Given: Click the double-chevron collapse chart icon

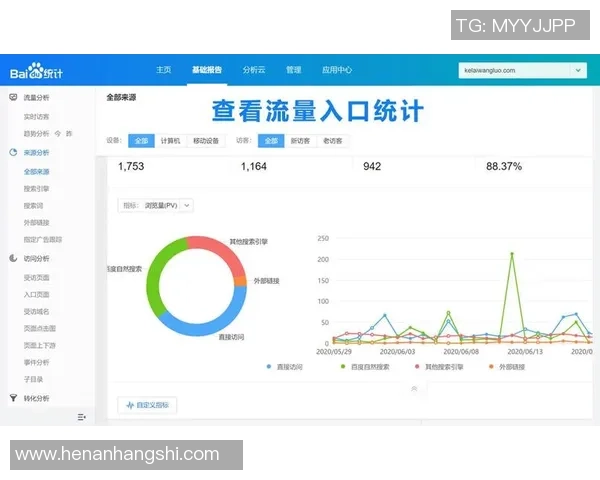Looking at the screenshot, I should coord(414,389).
